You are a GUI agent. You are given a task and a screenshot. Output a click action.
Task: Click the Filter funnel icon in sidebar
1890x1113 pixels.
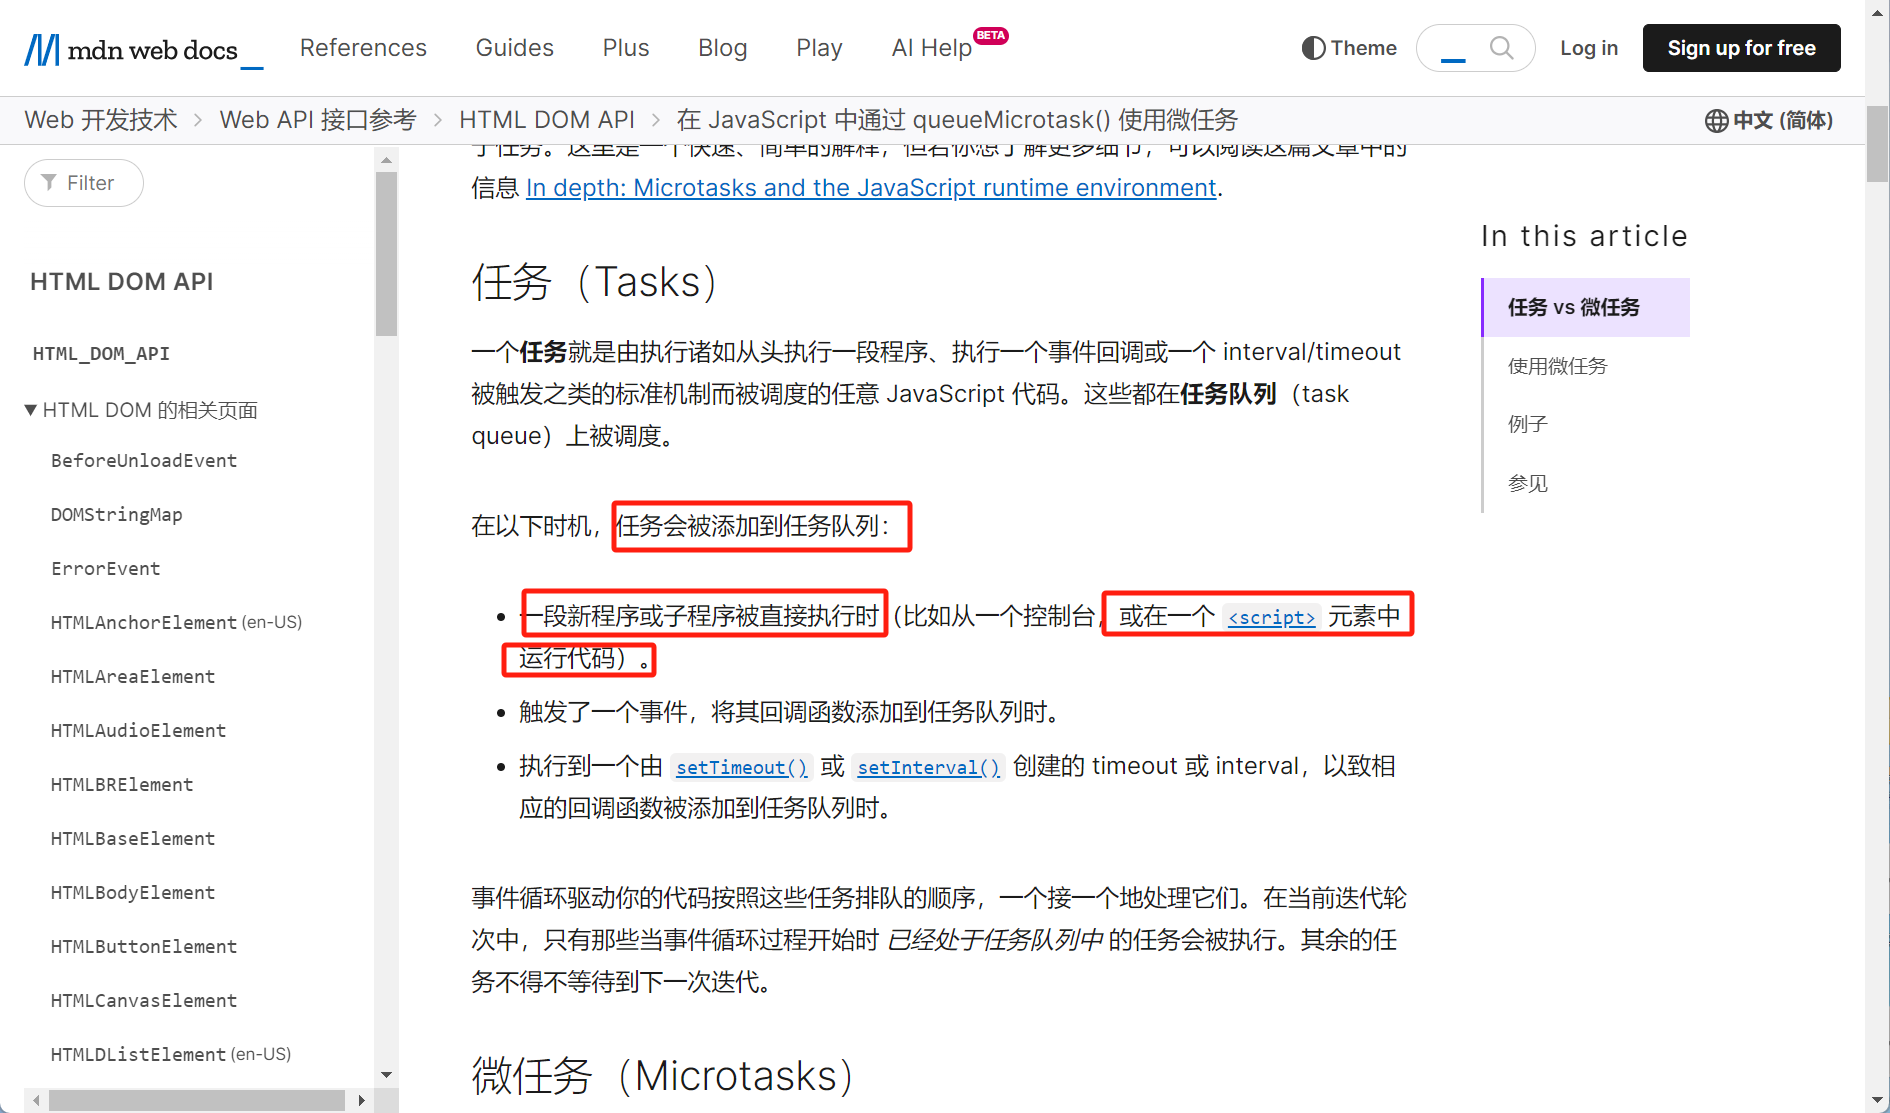click(49, 183)
